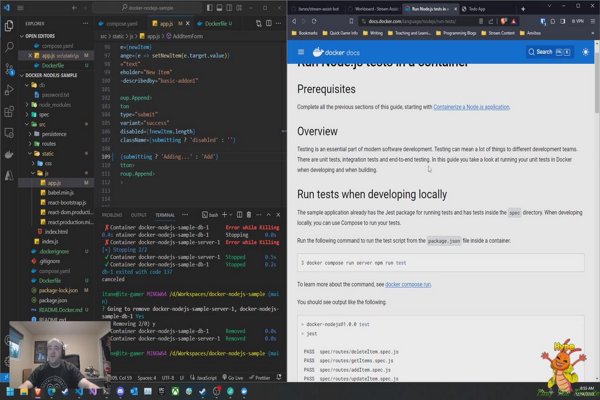This screenshot has height=400, width=600.
Task: Open the Docker view in activity bar
Action: tap(9, 155)
